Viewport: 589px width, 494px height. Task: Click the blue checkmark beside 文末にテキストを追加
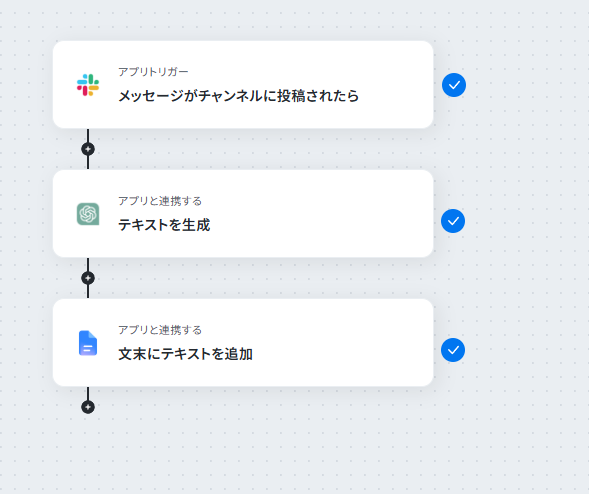[x=453, y=350]
